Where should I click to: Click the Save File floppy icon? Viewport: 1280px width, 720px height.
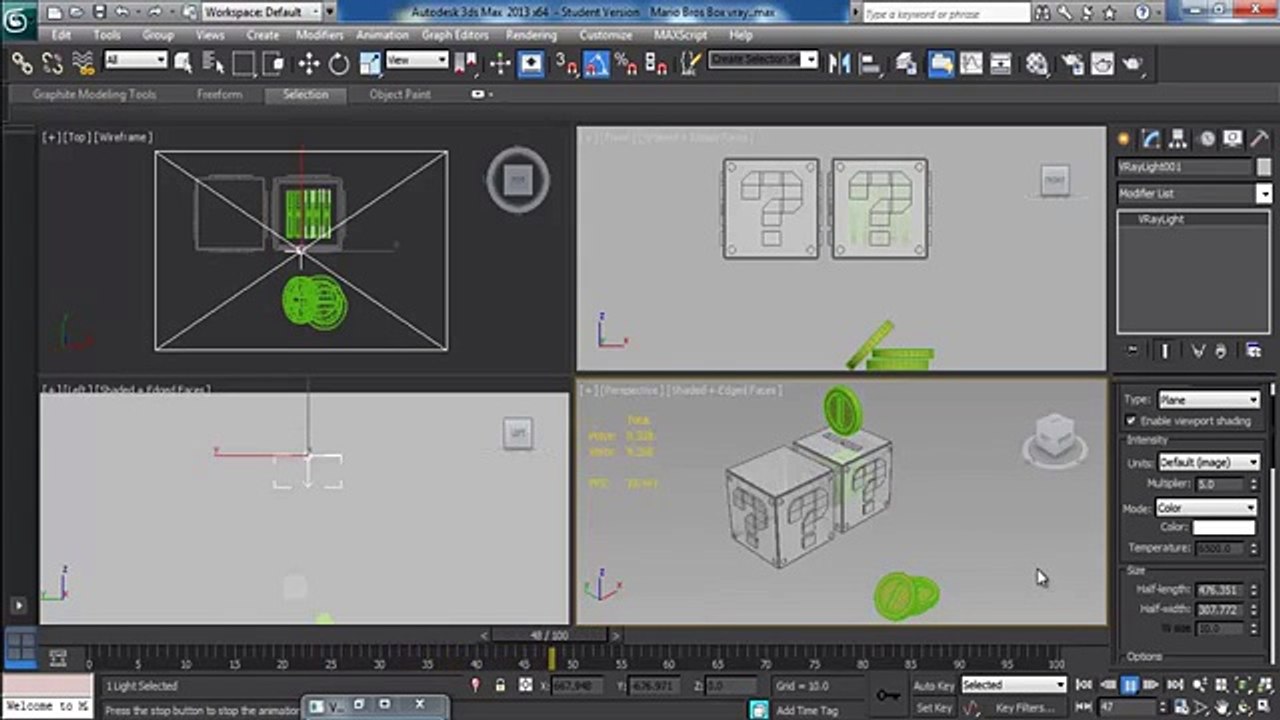pos(99,12)
